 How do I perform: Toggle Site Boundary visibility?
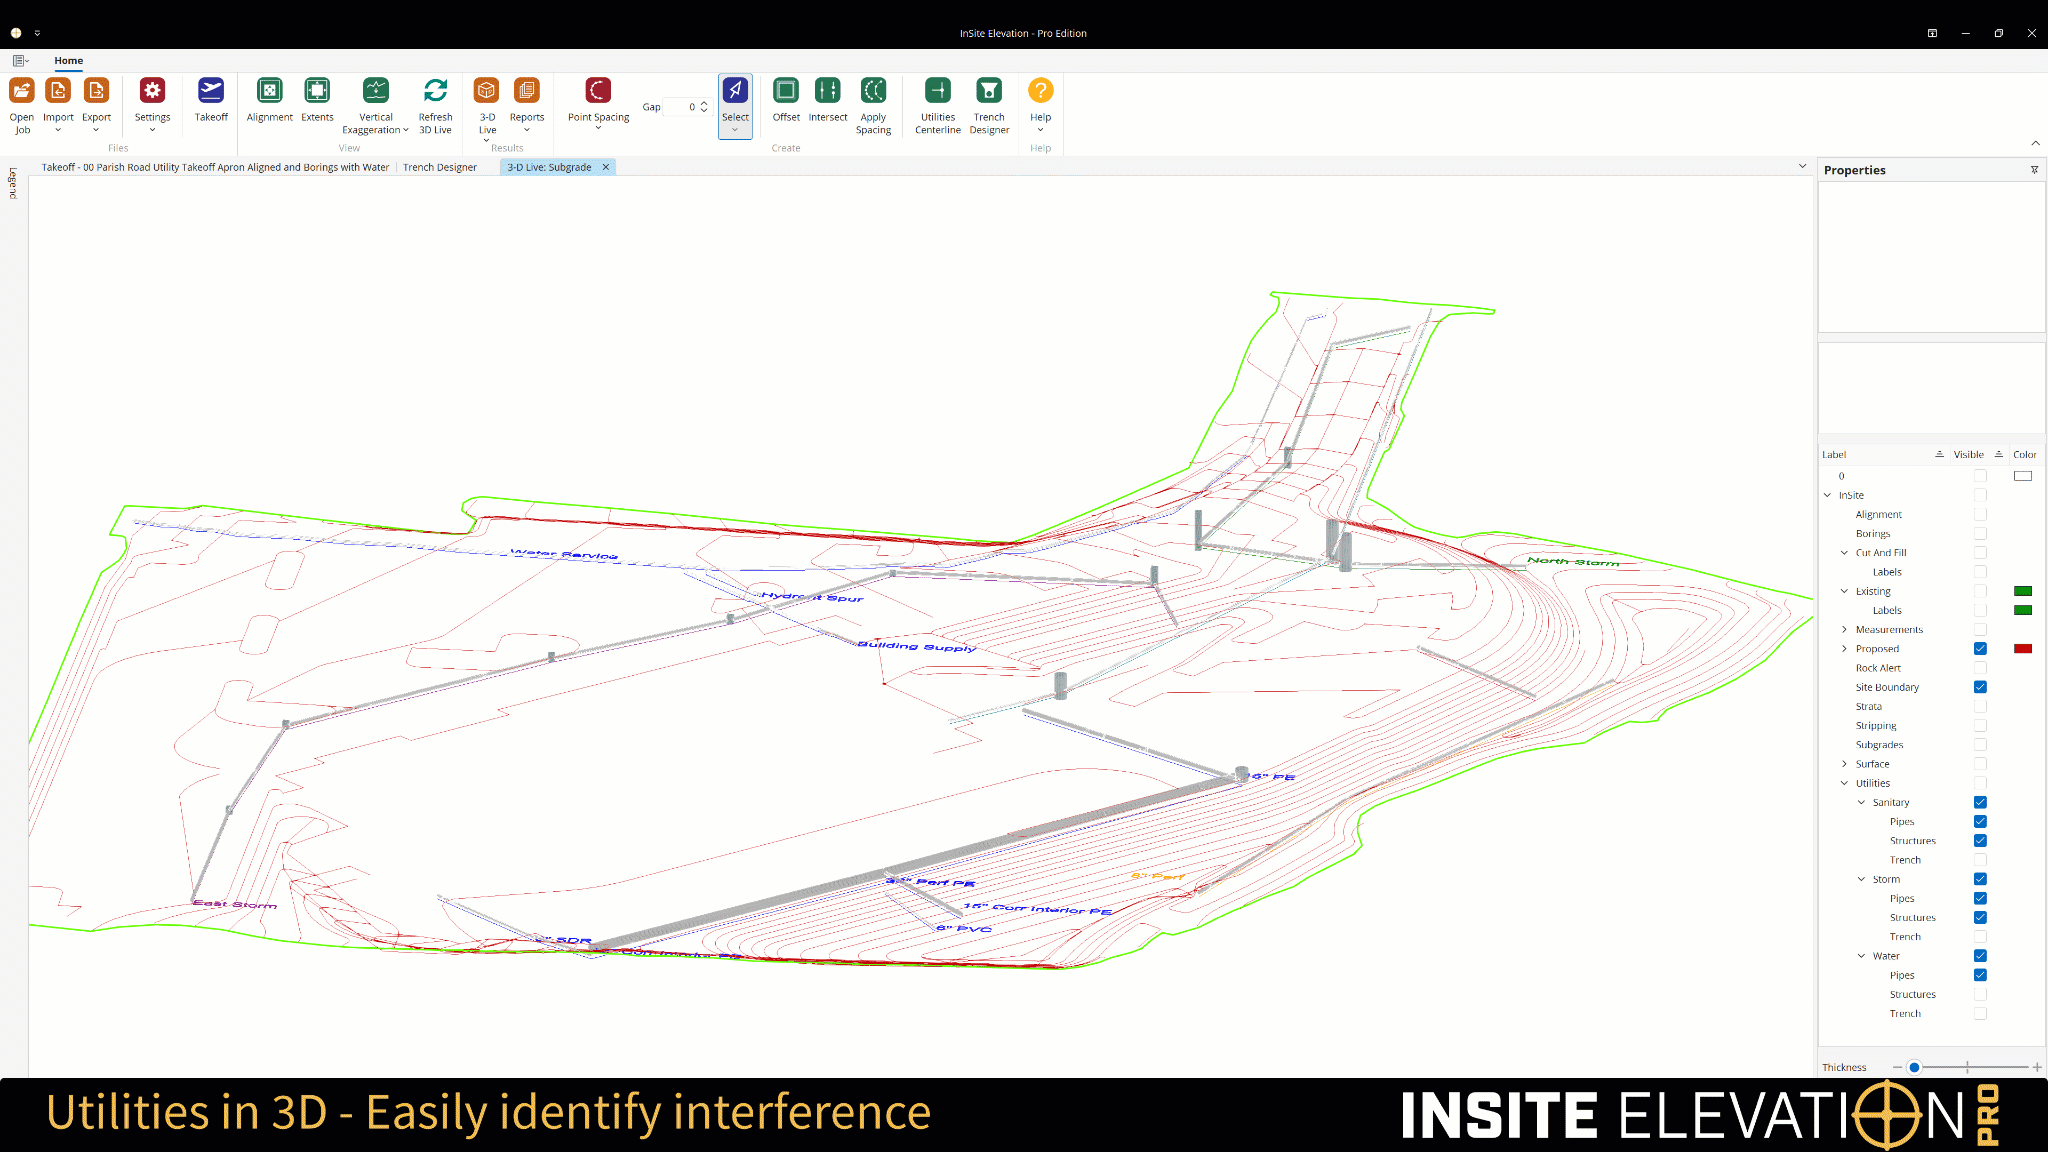pos(1980,687)
